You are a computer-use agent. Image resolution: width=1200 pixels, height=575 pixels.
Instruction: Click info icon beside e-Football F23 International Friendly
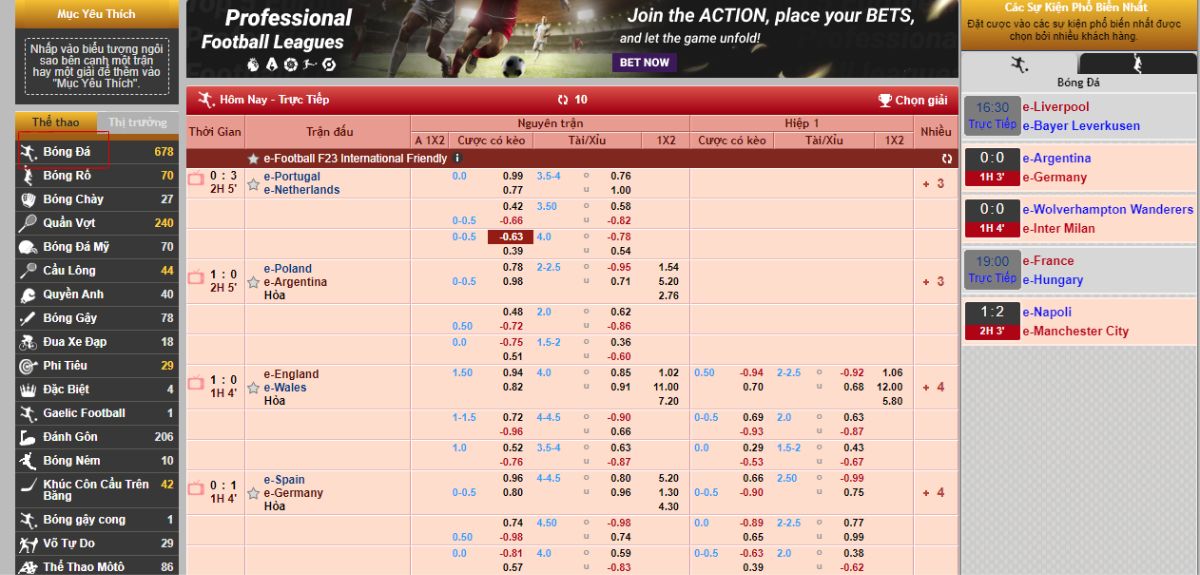(x=458, y=158)
